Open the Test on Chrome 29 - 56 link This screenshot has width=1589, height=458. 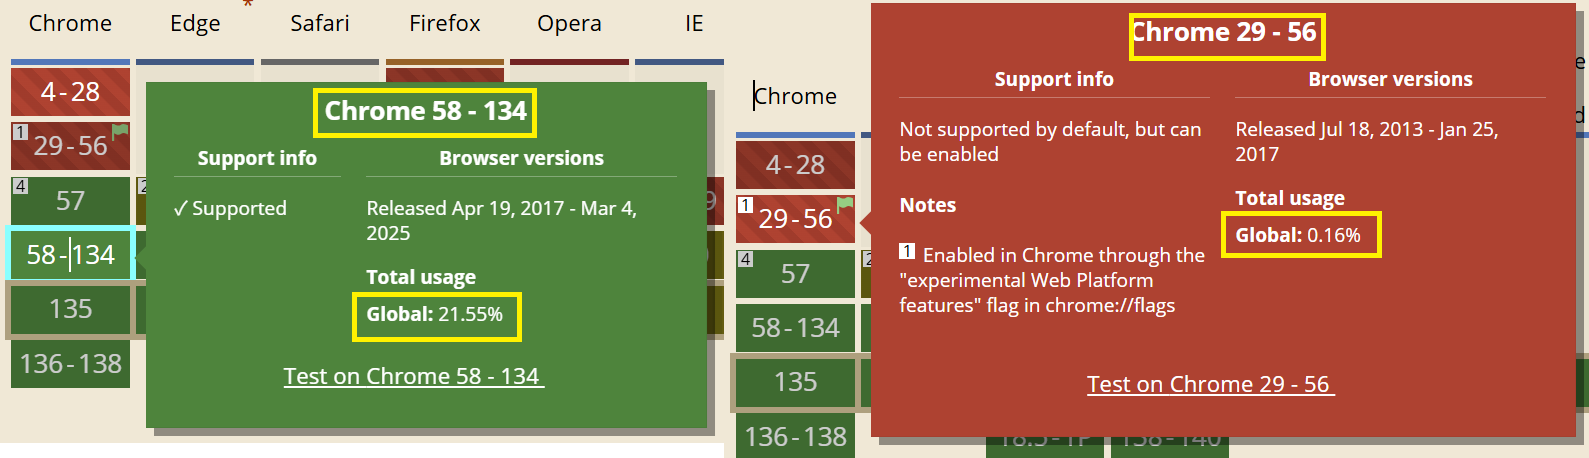point(1210,384)
